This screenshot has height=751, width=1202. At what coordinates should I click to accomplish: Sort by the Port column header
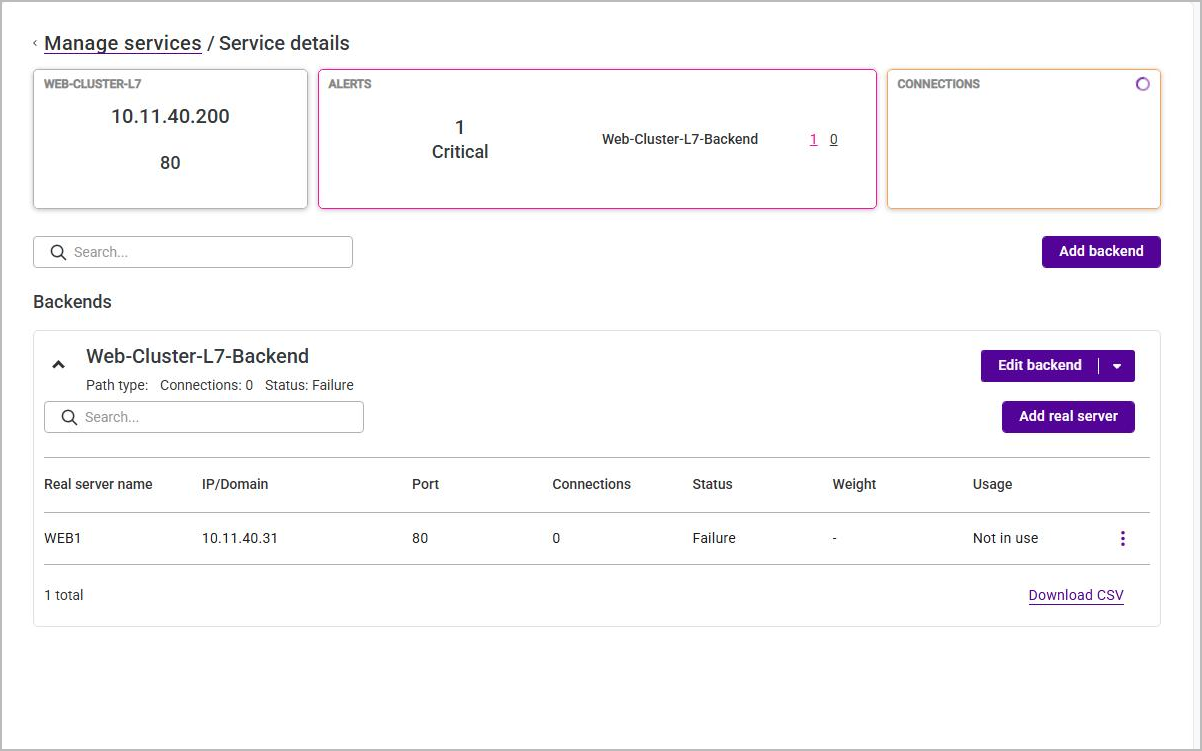426,484
